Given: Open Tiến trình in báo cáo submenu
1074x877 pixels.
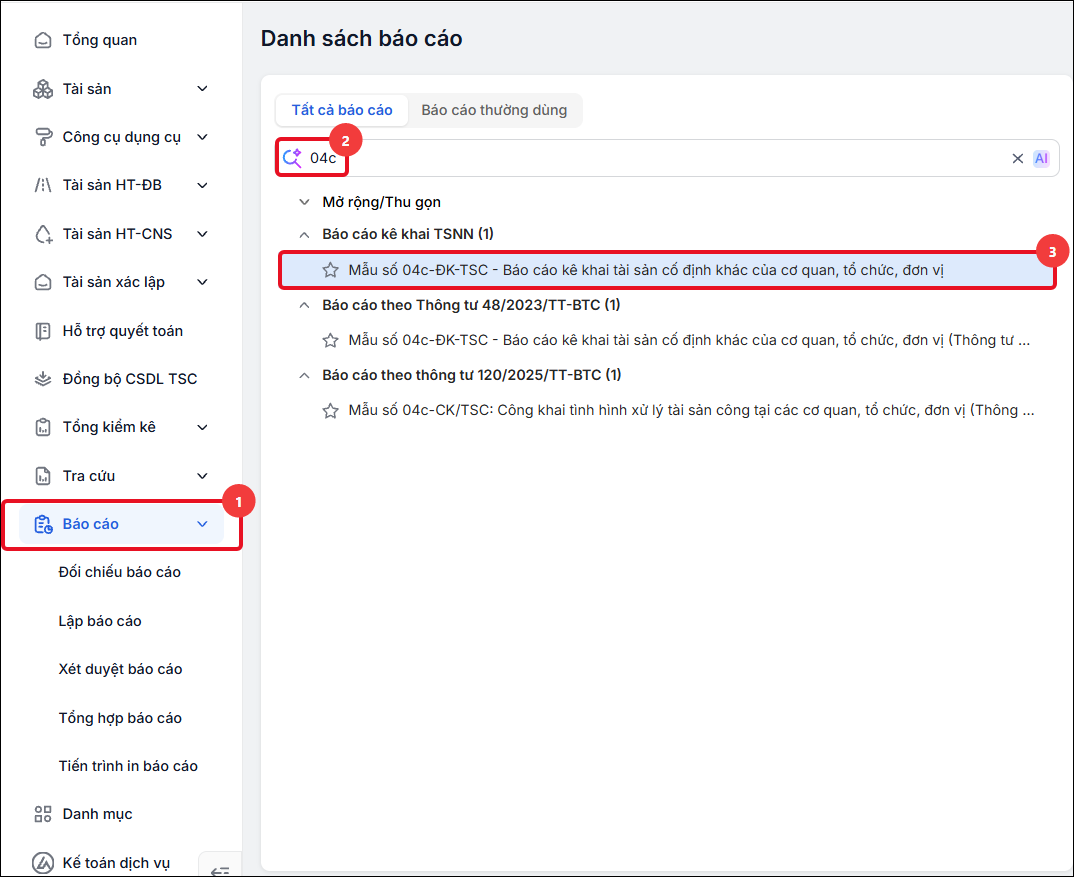Looking at the screenshot, I should pos(128,766).
